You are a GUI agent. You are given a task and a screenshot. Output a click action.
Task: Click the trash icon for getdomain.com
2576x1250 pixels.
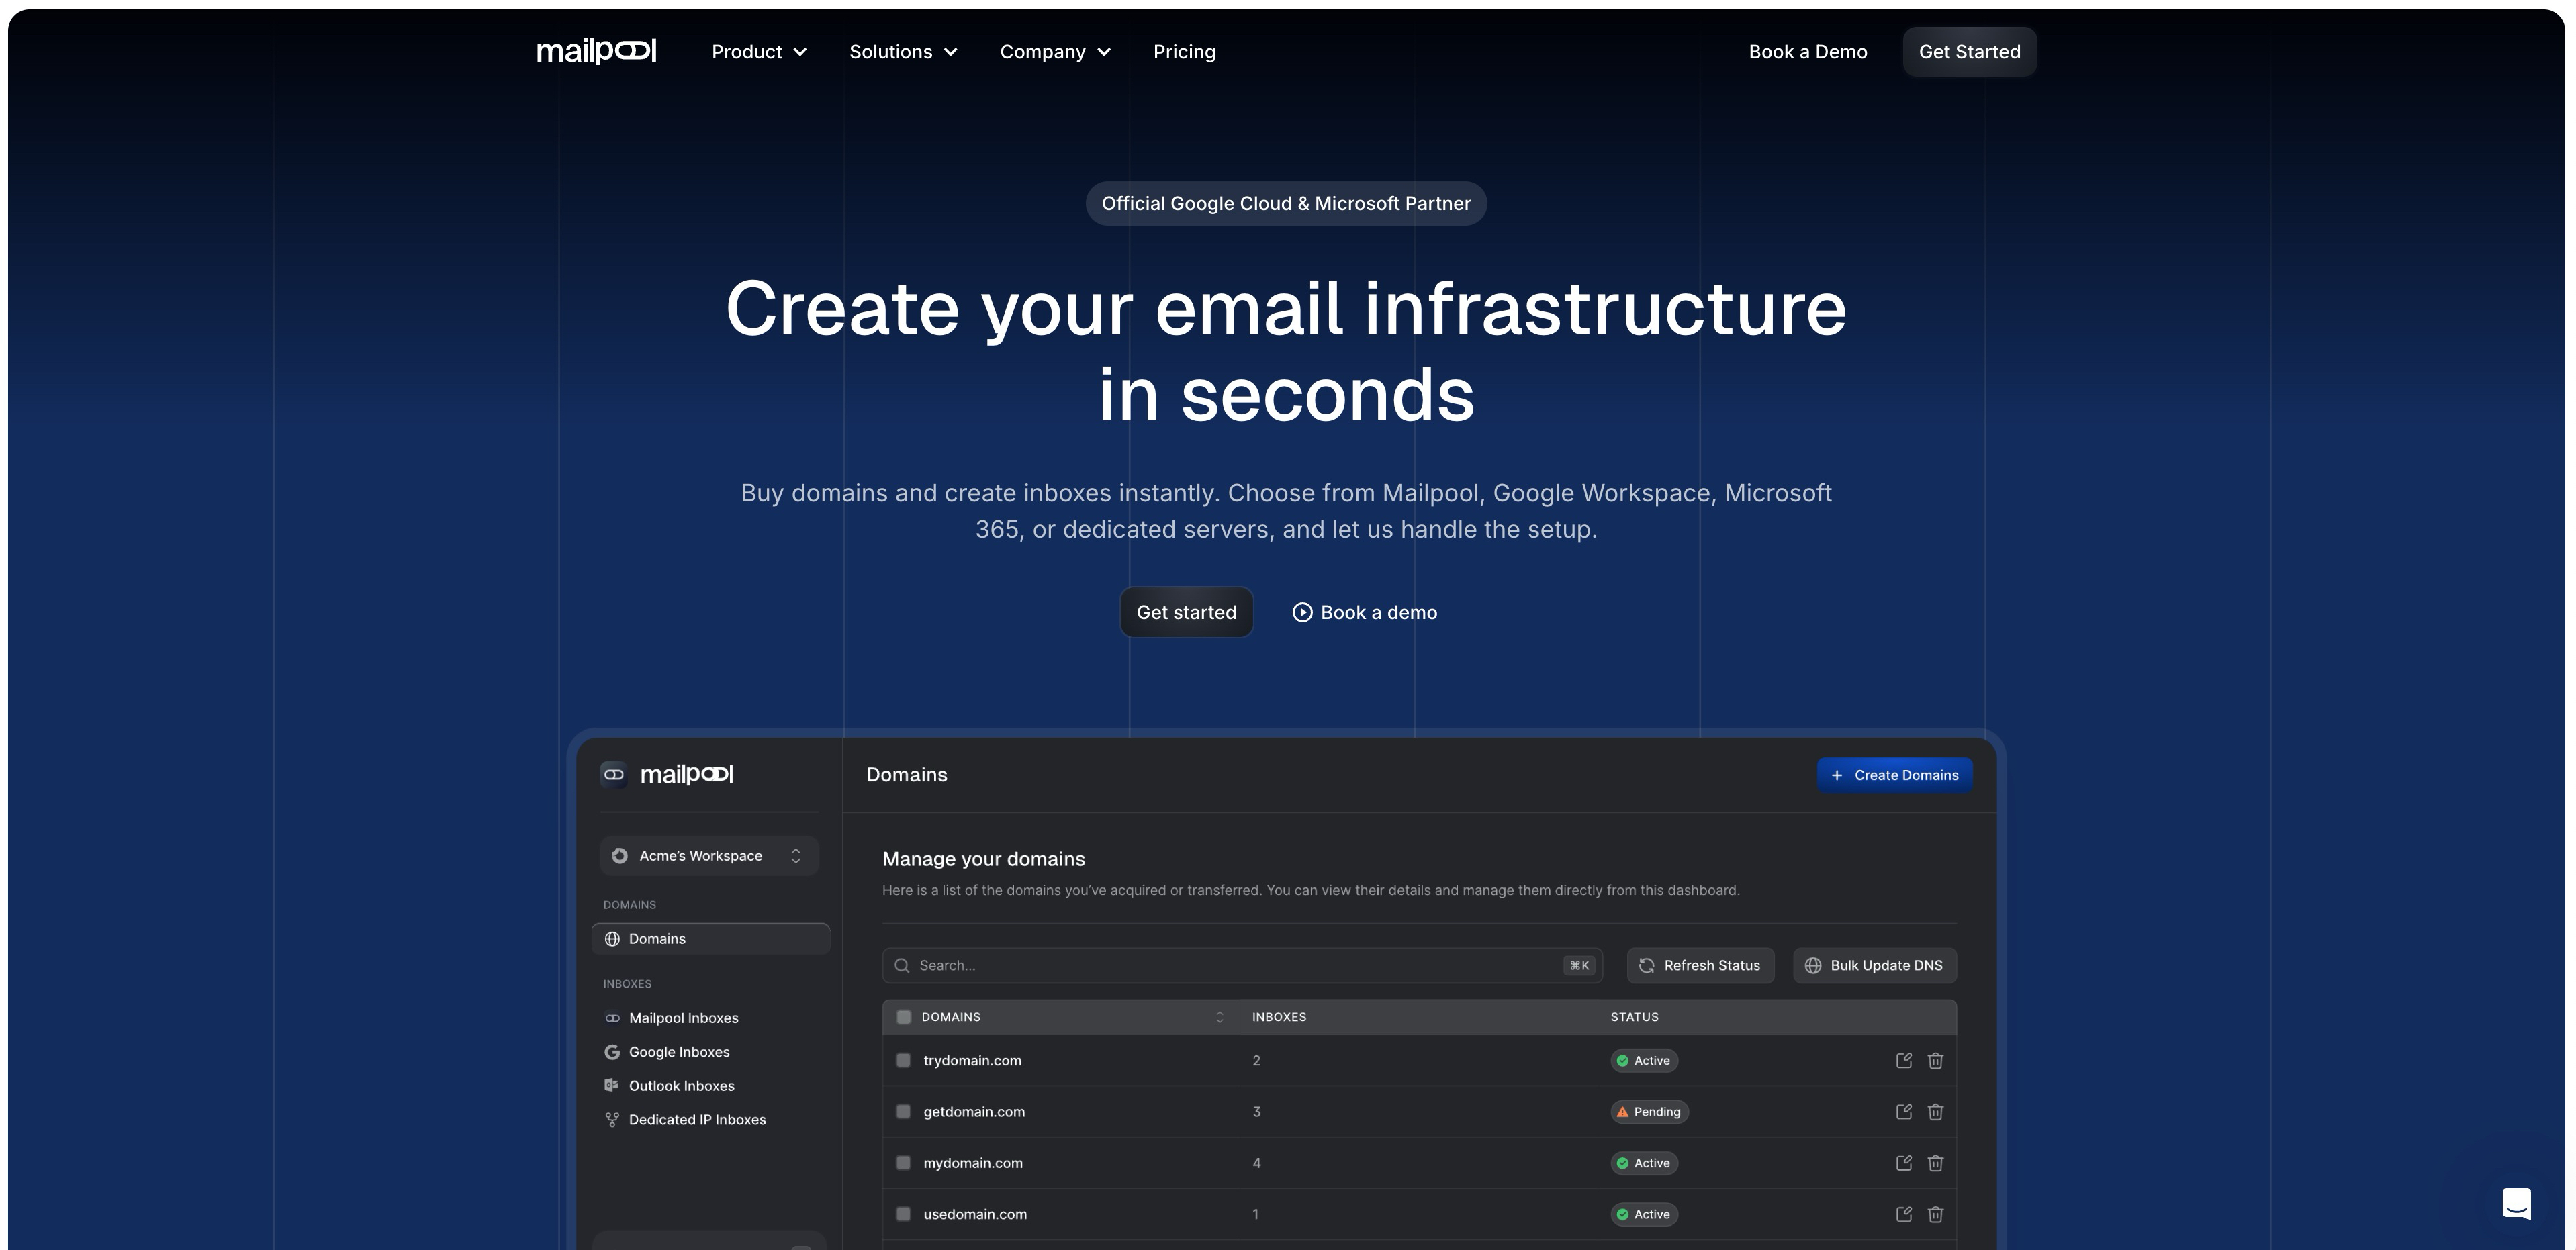click(1935, 1112)
